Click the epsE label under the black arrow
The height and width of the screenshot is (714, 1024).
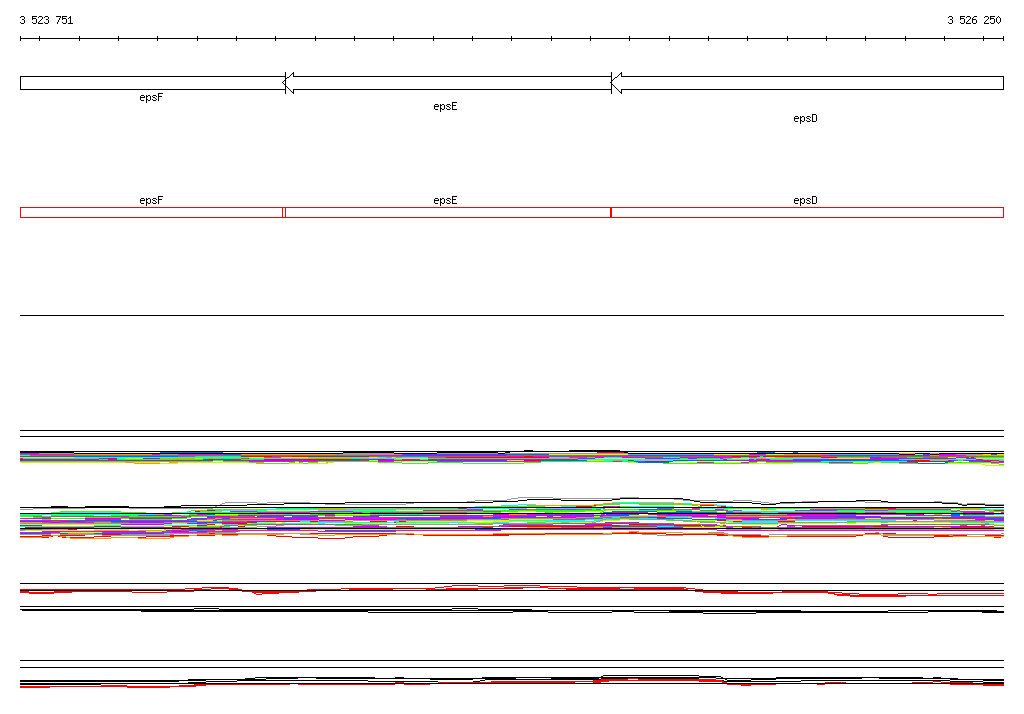pyautogui.click(x=445, y=106)
